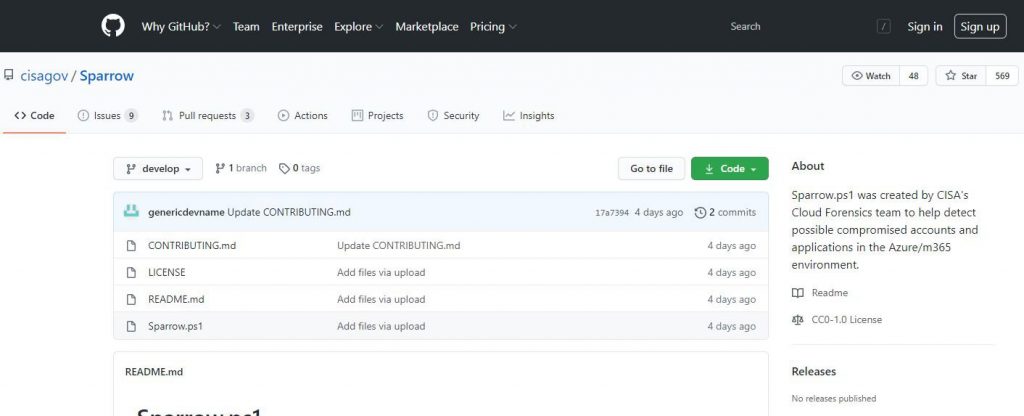
Task: Open the Releases heading link
Action: click(x=814, y=372)
